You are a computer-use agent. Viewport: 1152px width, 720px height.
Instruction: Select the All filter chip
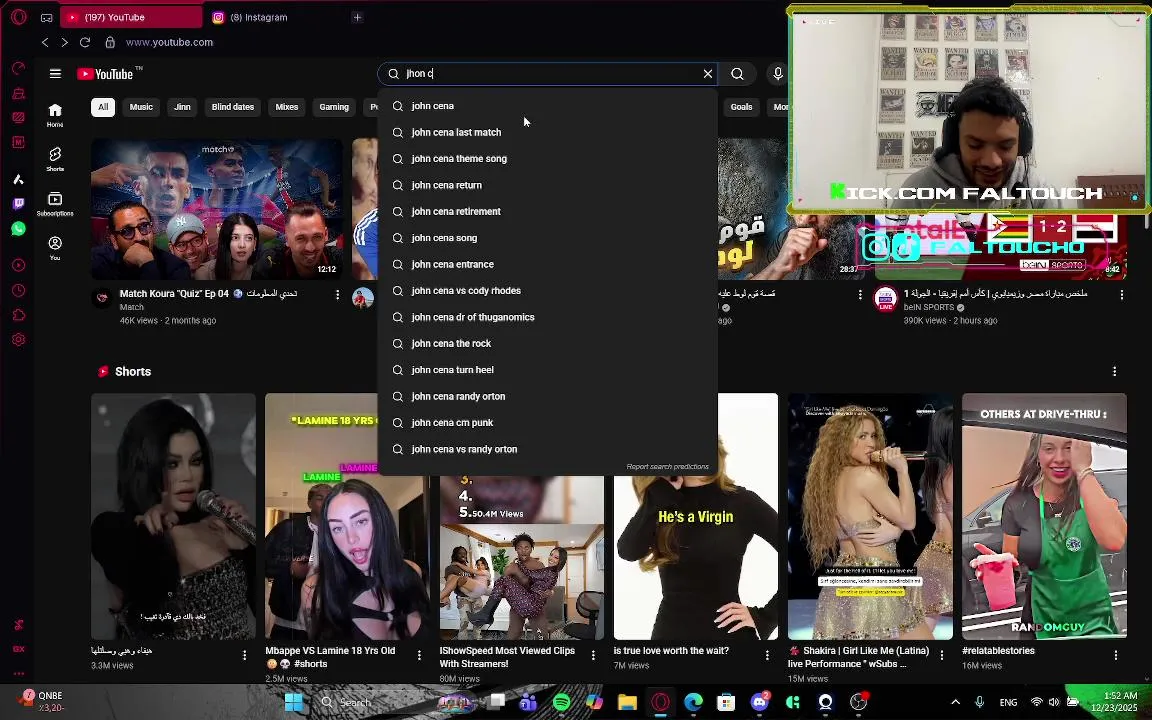point(103,107)
